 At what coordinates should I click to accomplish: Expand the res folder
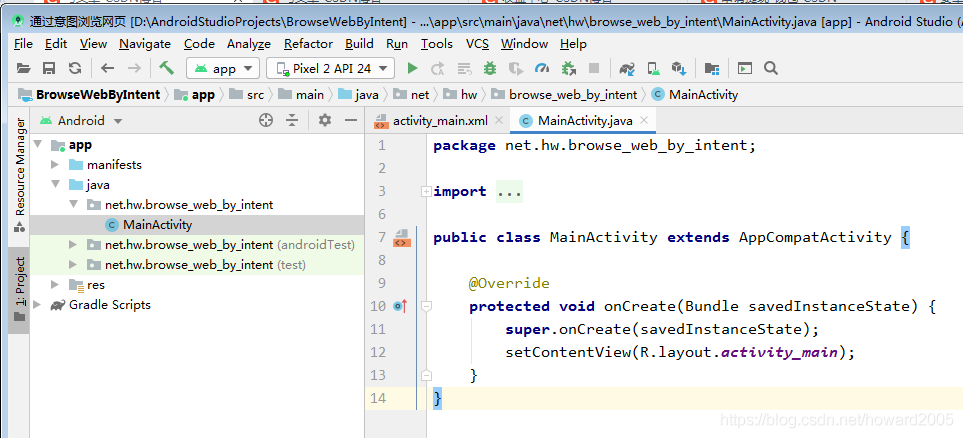point(55,284)
